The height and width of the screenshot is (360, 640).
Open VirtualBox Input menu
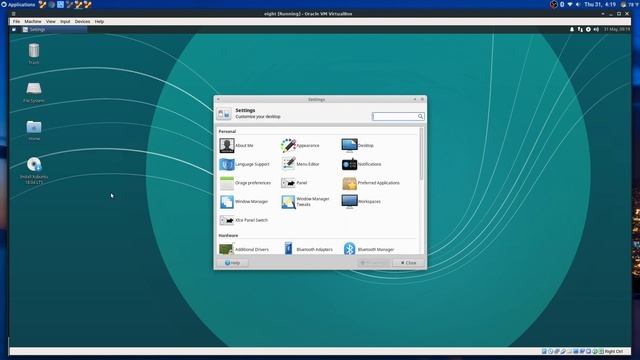[x=65, y=21]
